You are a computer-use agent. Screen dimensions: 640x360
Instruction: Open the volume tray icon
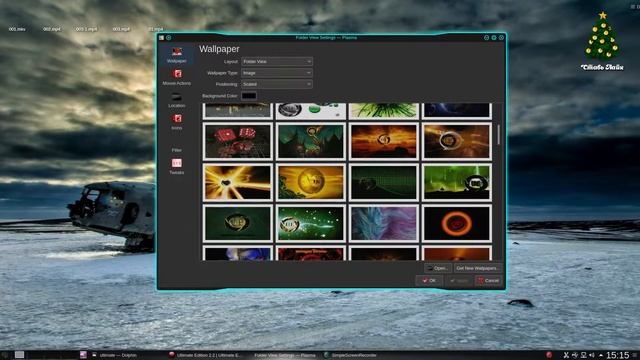[x=592, y=355]
